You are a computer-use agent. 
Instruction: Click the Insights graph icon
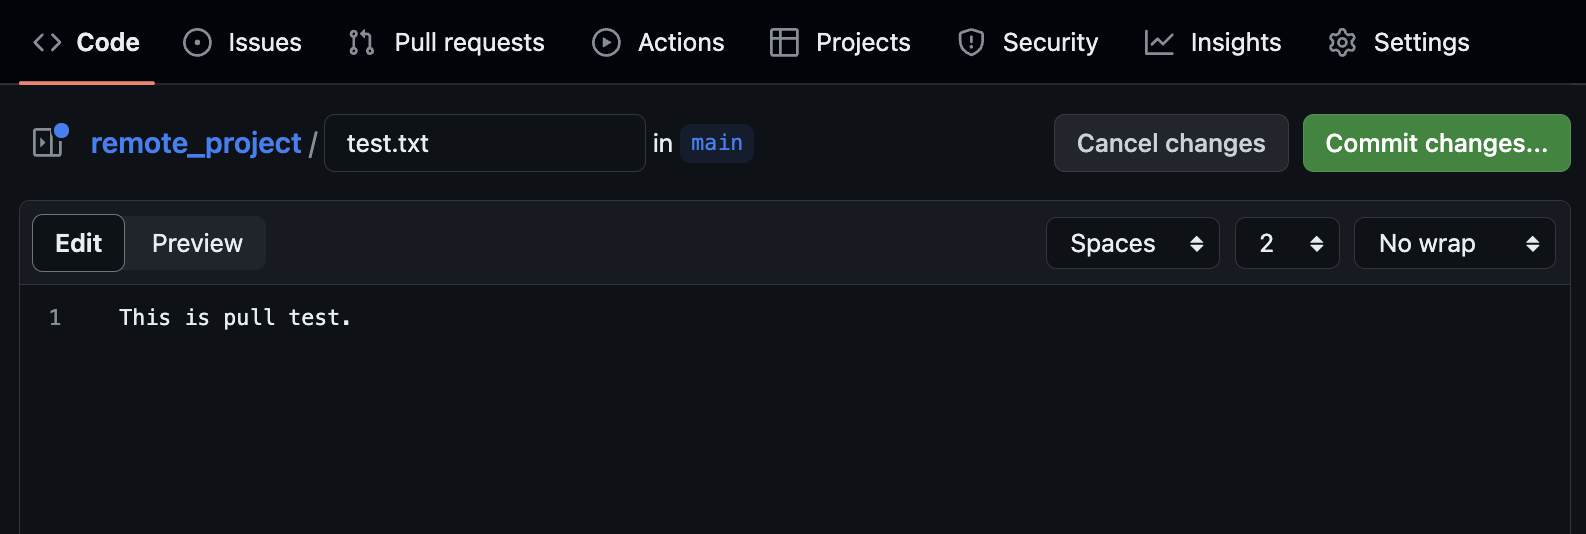point(1159,42)
